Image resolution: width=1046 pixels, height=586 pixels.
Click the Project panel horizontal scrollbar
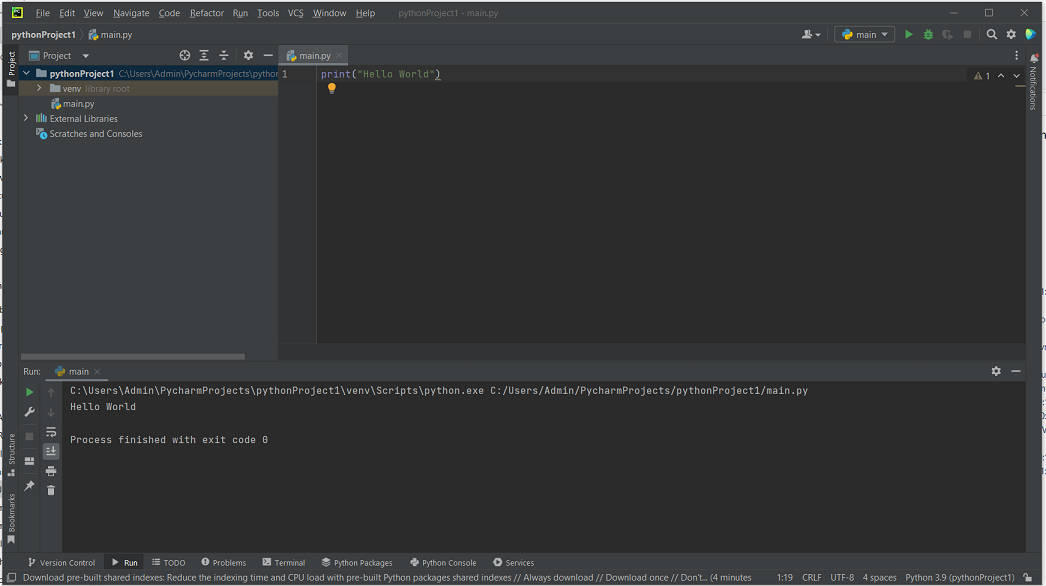click(133, 356)
